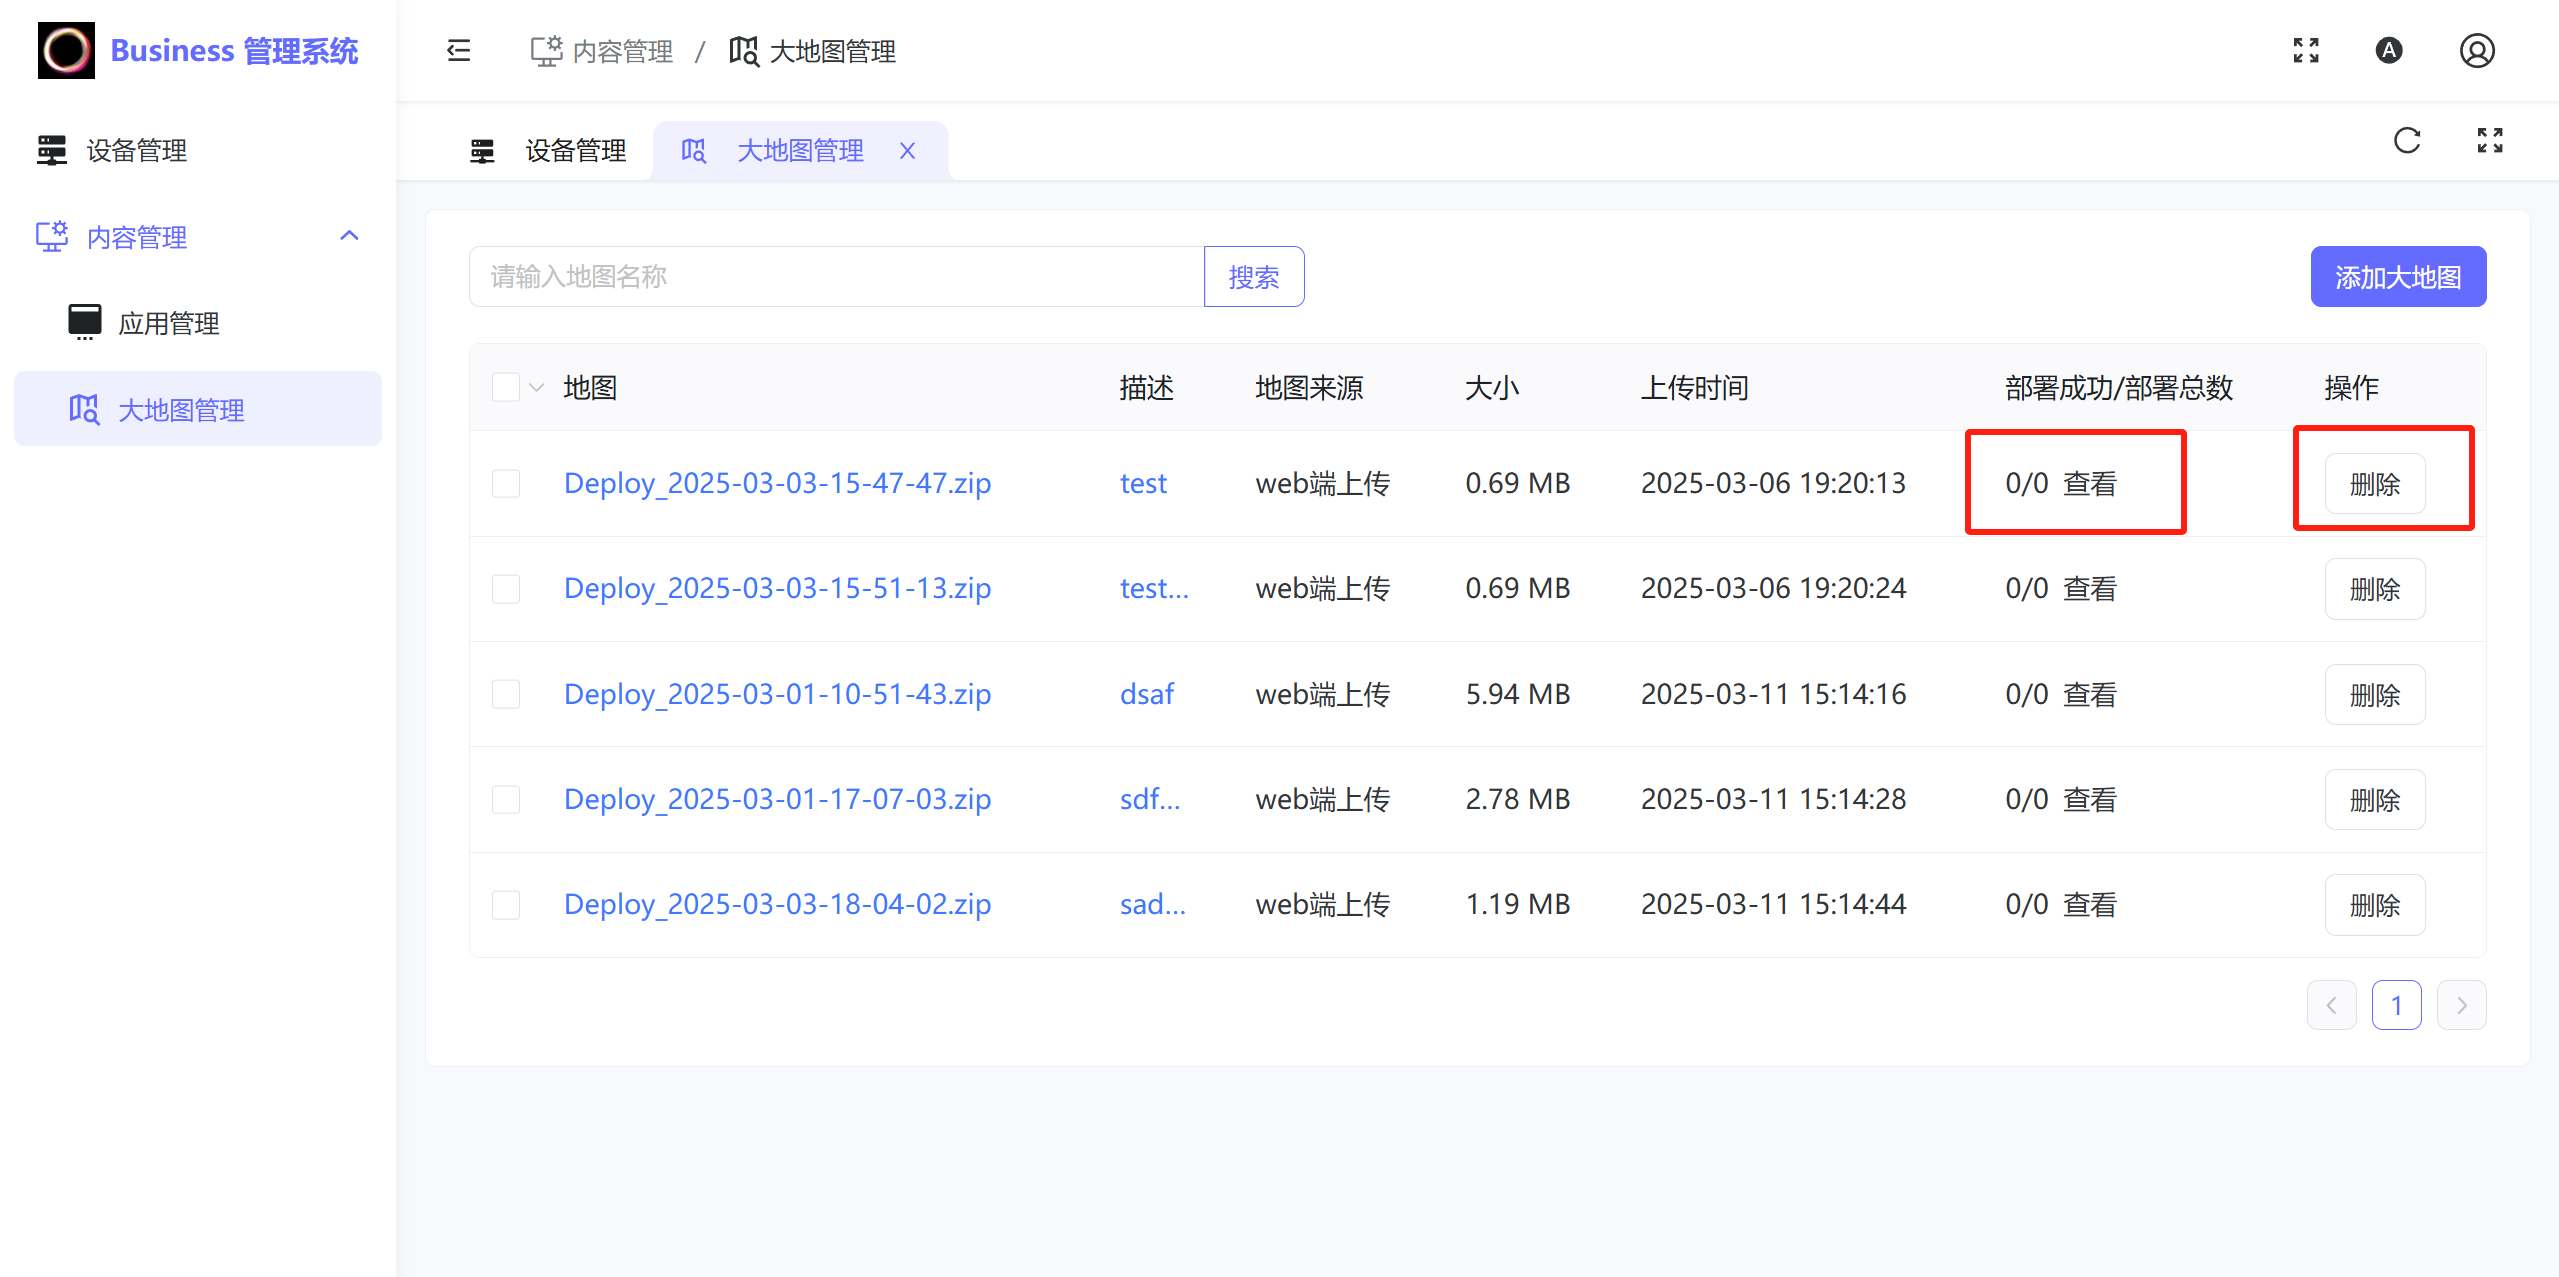2559x1277 pixels.
Task: Click the fullscreen icon beside the refresh button
Action: pyautogui.click(x=2489, y=141)
